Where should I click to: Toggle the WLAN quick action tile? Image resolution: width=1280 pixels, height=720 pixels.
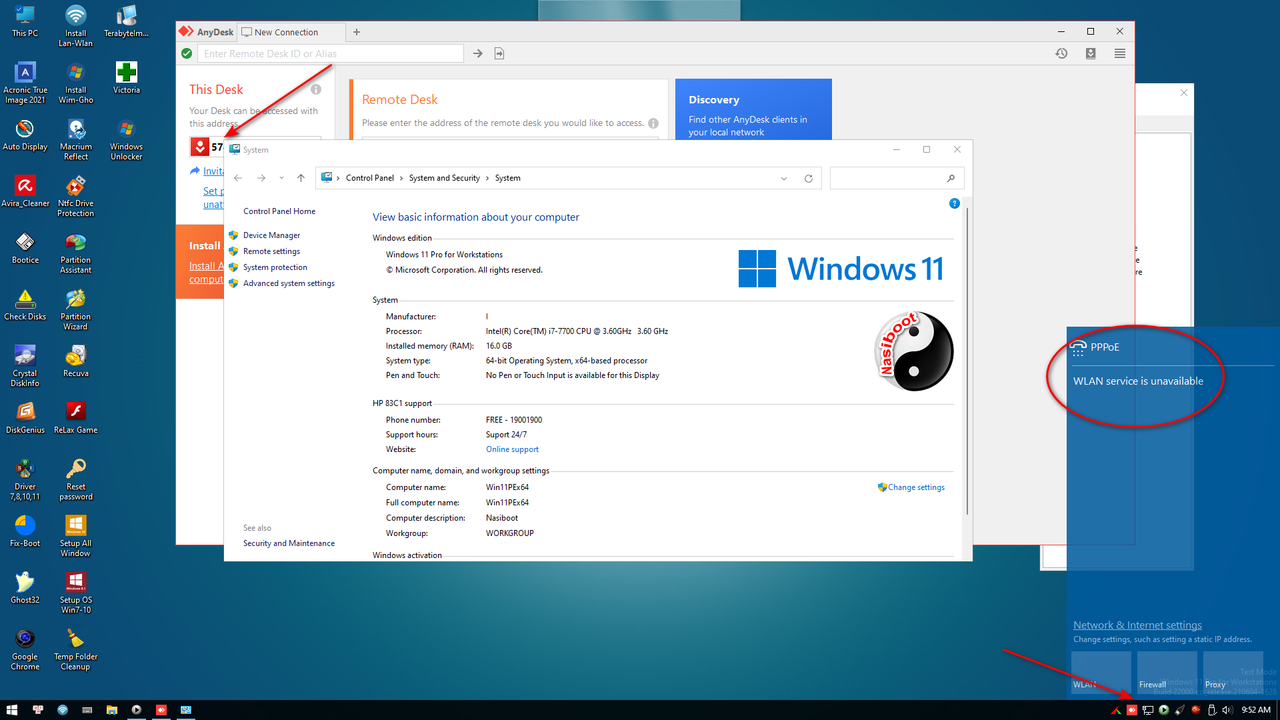(1101, 673)
